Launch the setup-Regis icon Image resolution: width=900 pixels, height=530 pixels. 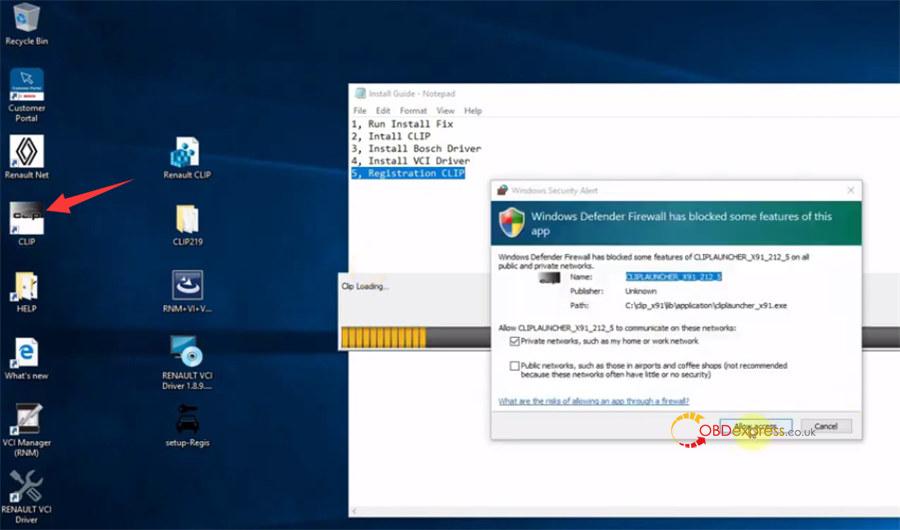(187, 425)
